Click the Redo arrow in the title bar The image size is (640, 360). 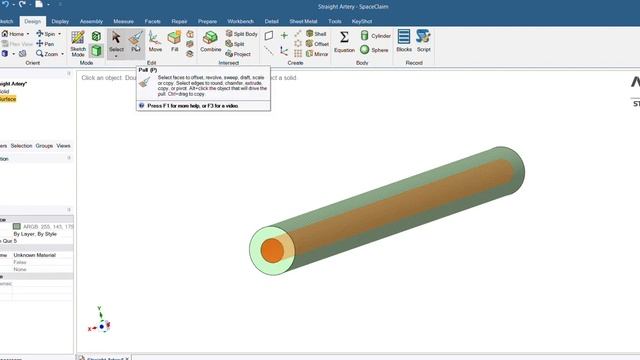(x=22, y=4)
